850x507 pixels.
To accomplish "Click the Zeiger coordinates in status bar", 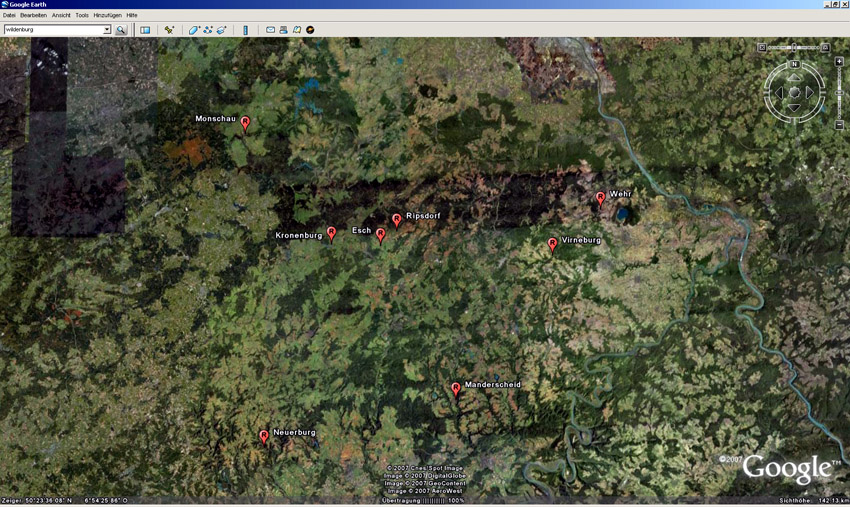I will click(x=65, y=500).
